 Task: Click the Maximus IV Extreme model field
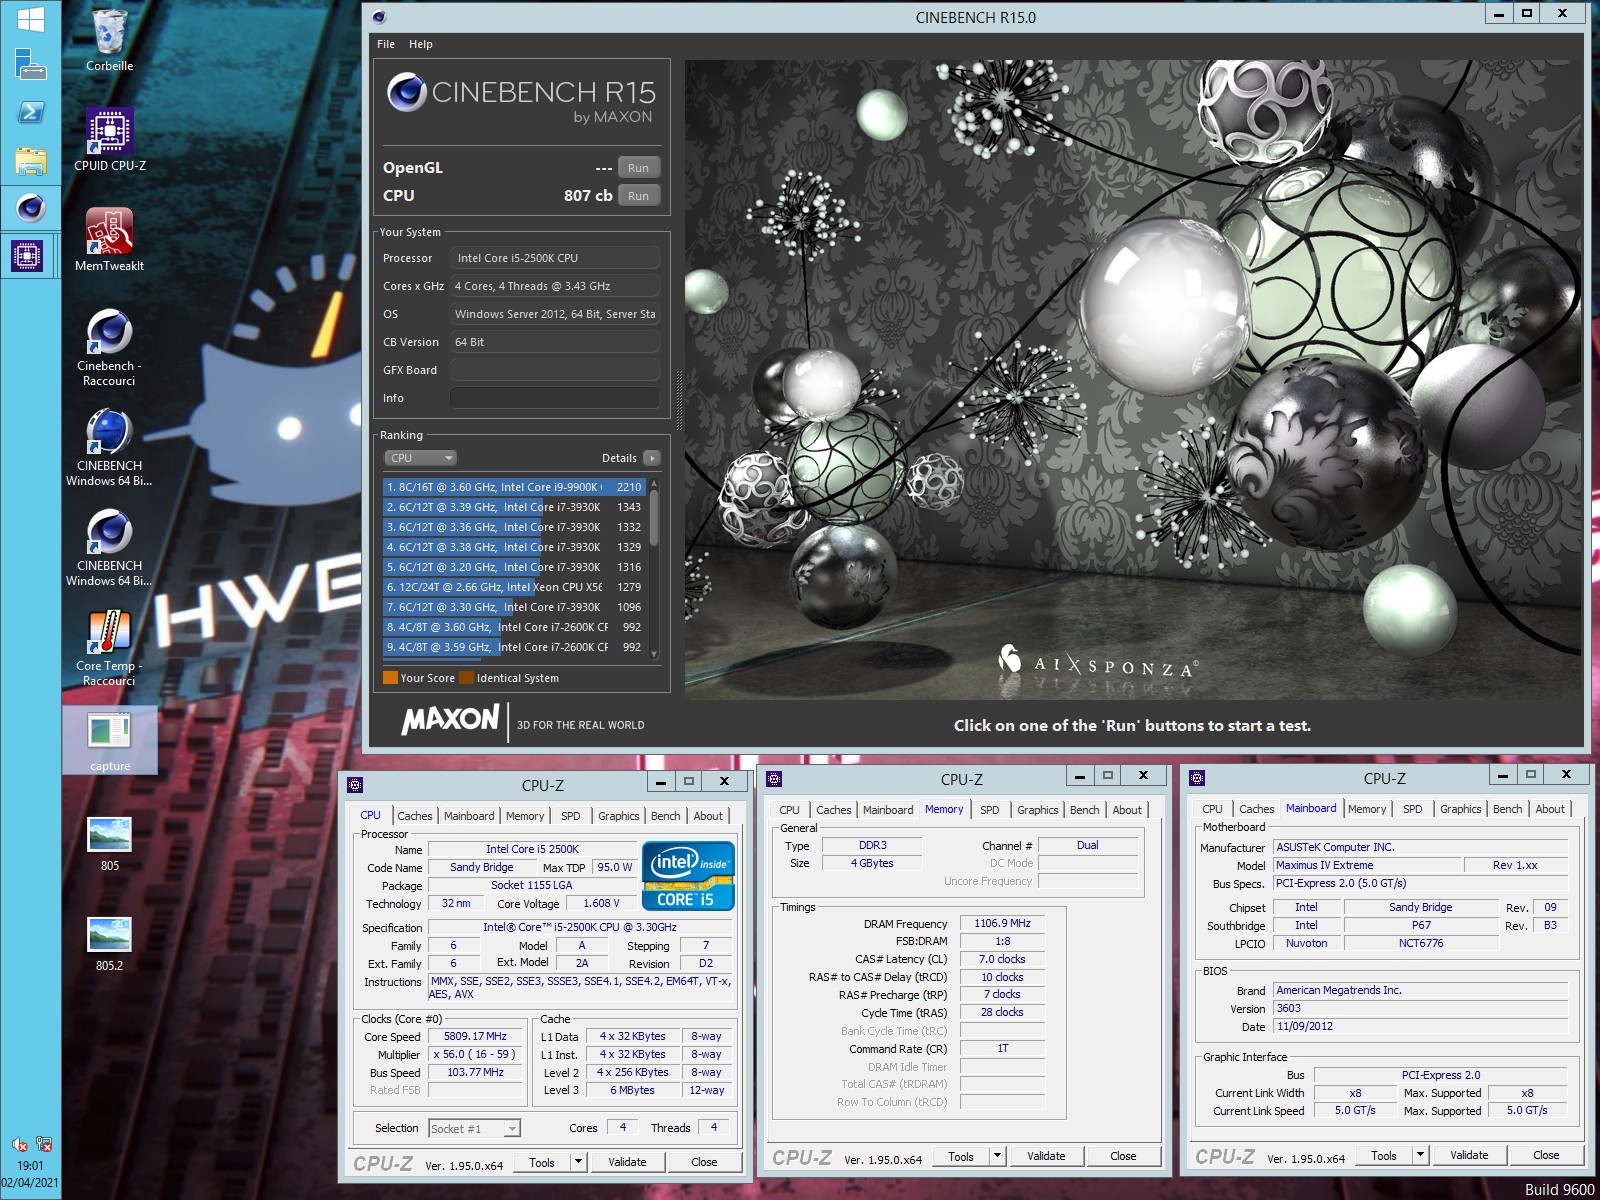point(1365,866)
